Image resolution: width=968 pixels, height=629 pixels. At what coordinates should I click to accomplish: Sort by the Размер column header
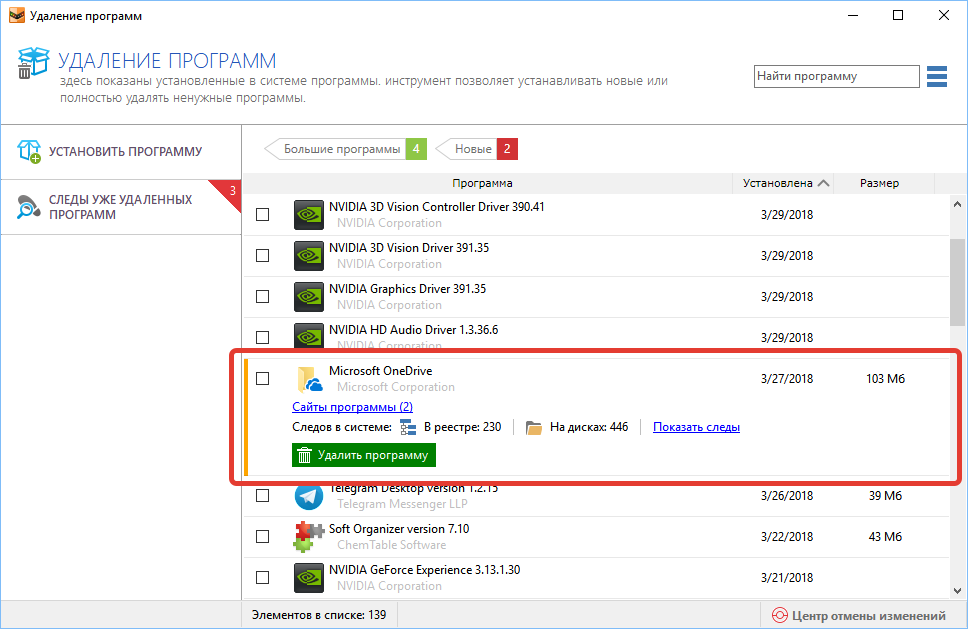coord(884,183)
